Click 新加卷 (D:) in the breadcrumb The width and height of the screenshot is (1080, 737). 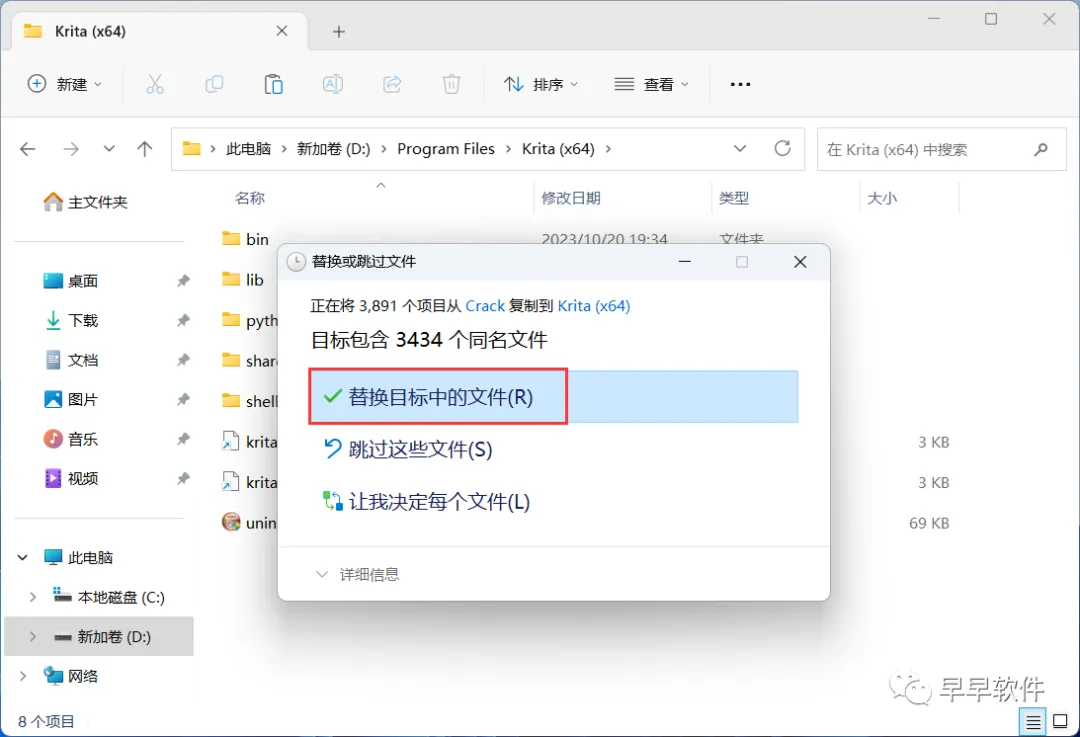pyautogui.click(x=333, y=149)
